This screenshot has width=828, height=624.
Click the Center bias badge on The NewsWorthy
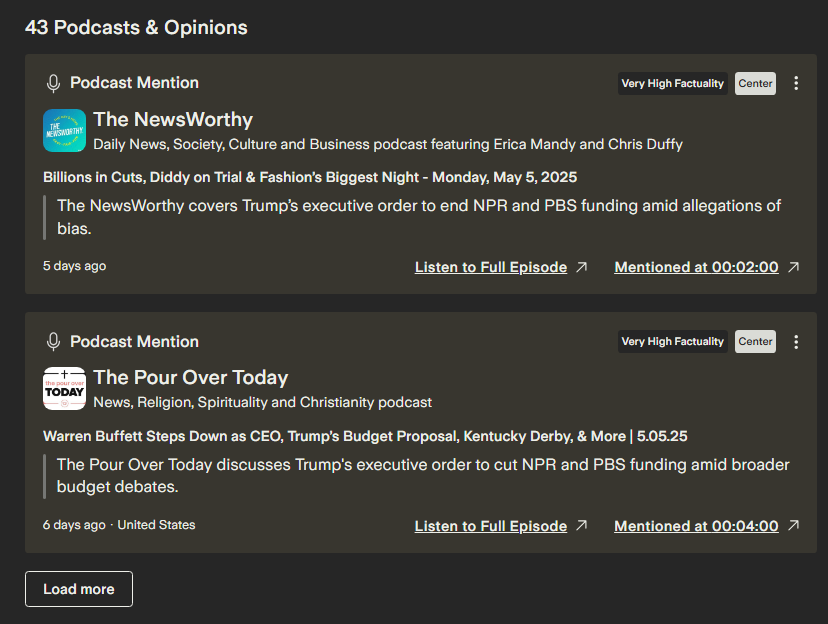pos(755,83)
